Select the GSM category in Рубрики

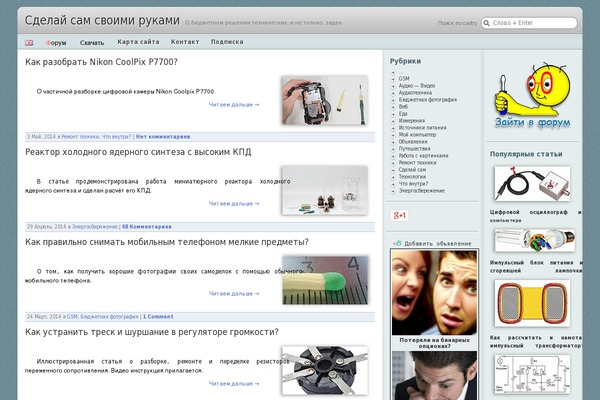click(404, 78)
